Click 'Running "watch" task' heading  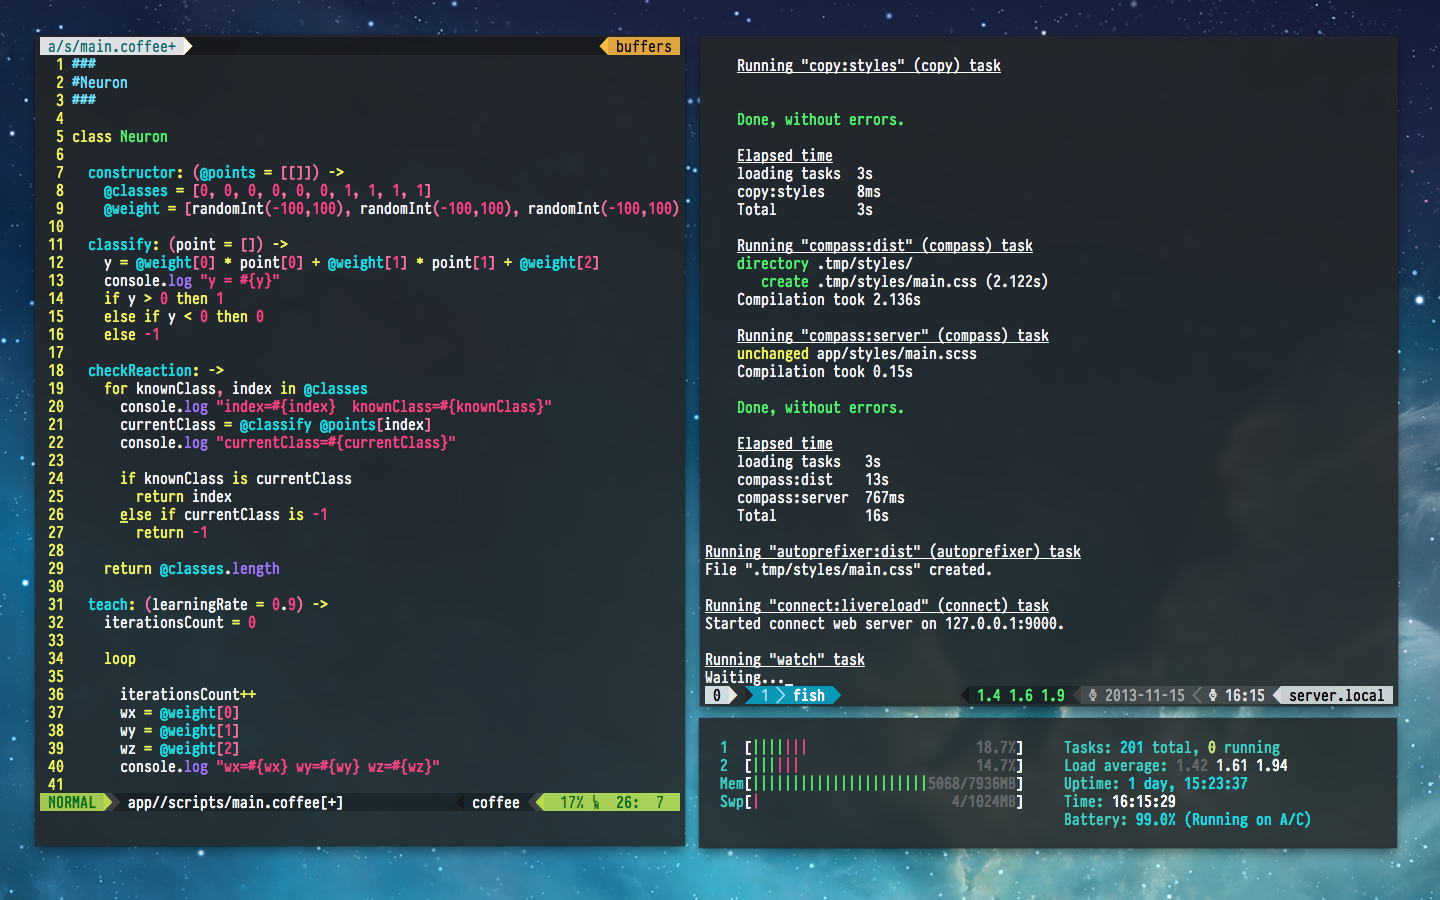(x=785, y=660)
